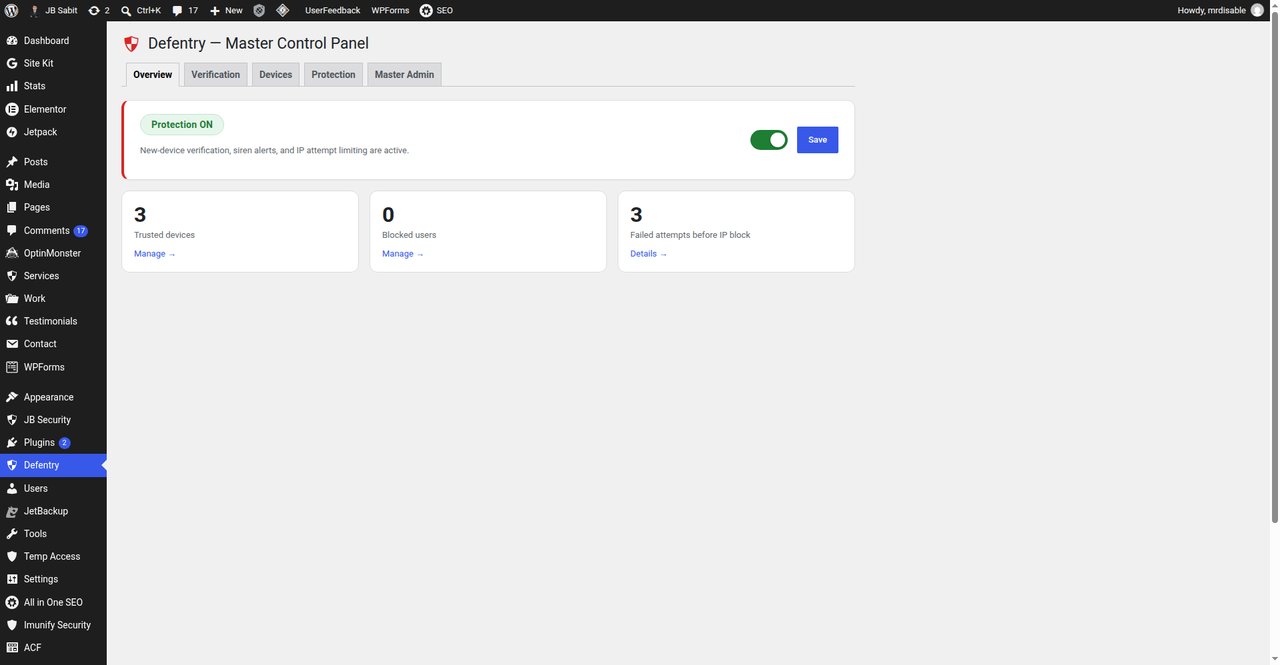Click Details under Failed attempts
The height and width of the screenshot is (665, 1280).
pyautogui.click(x=649, y=254)
